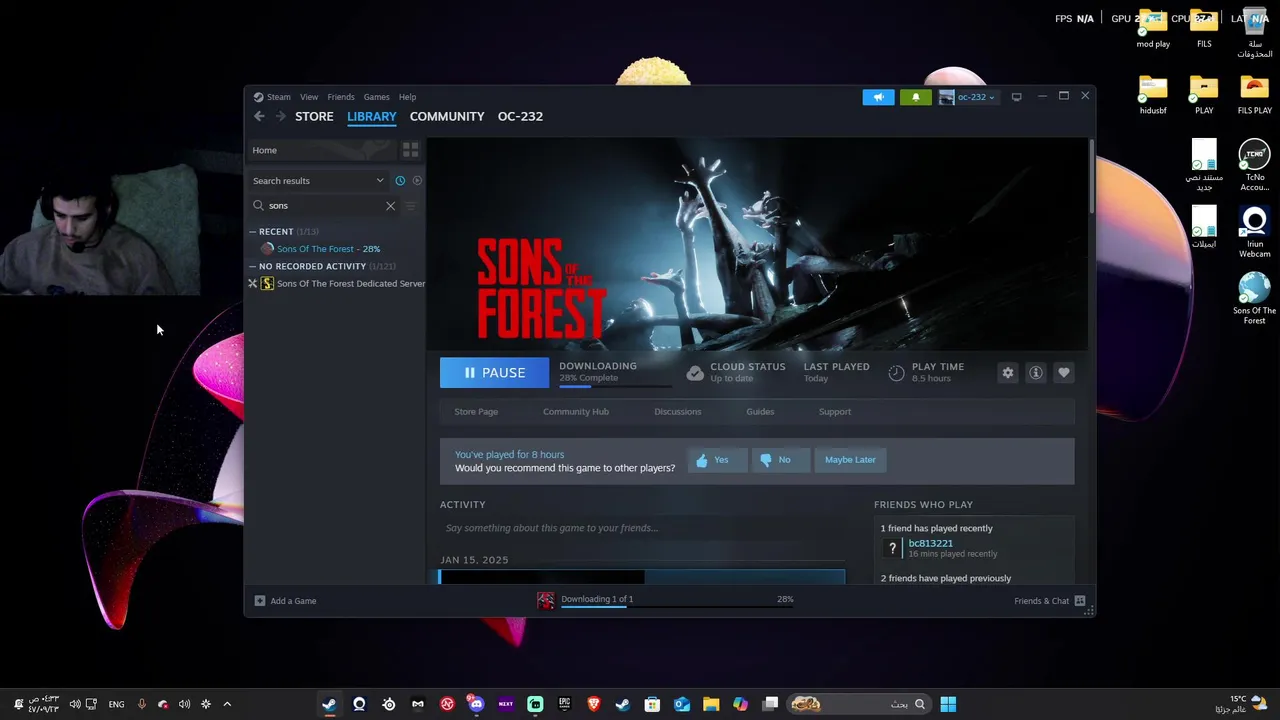This screenshot has height=720, width=1280.
Task: Open the Search results collection dropdown
Action: click(x=318, y=181)
